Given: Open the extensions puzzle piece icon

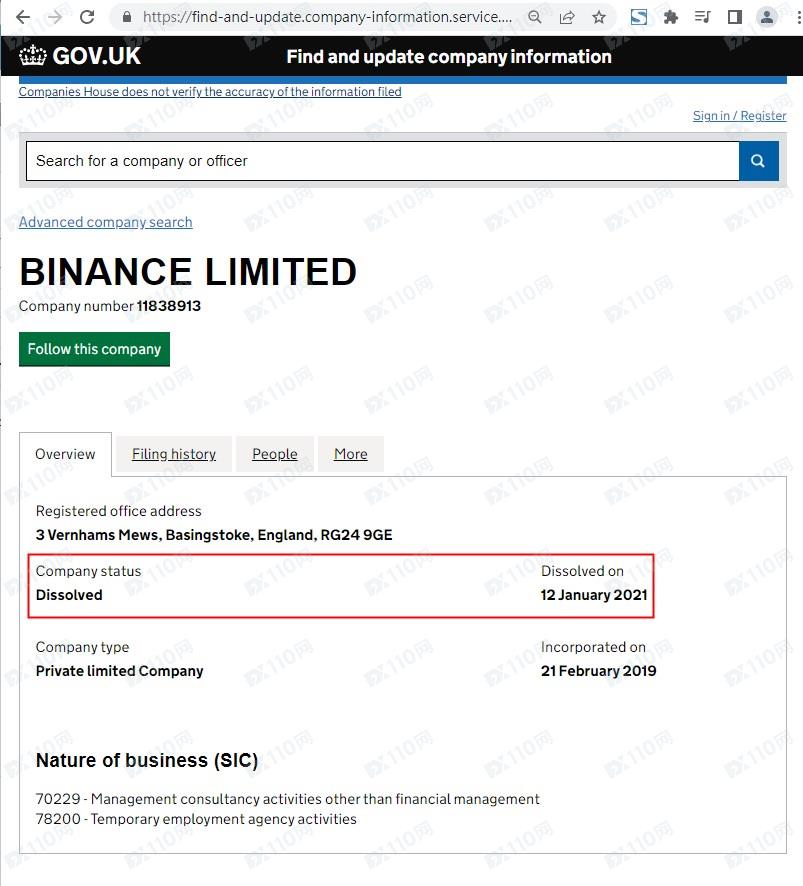Looking at the screenshot, I should 671,17.
